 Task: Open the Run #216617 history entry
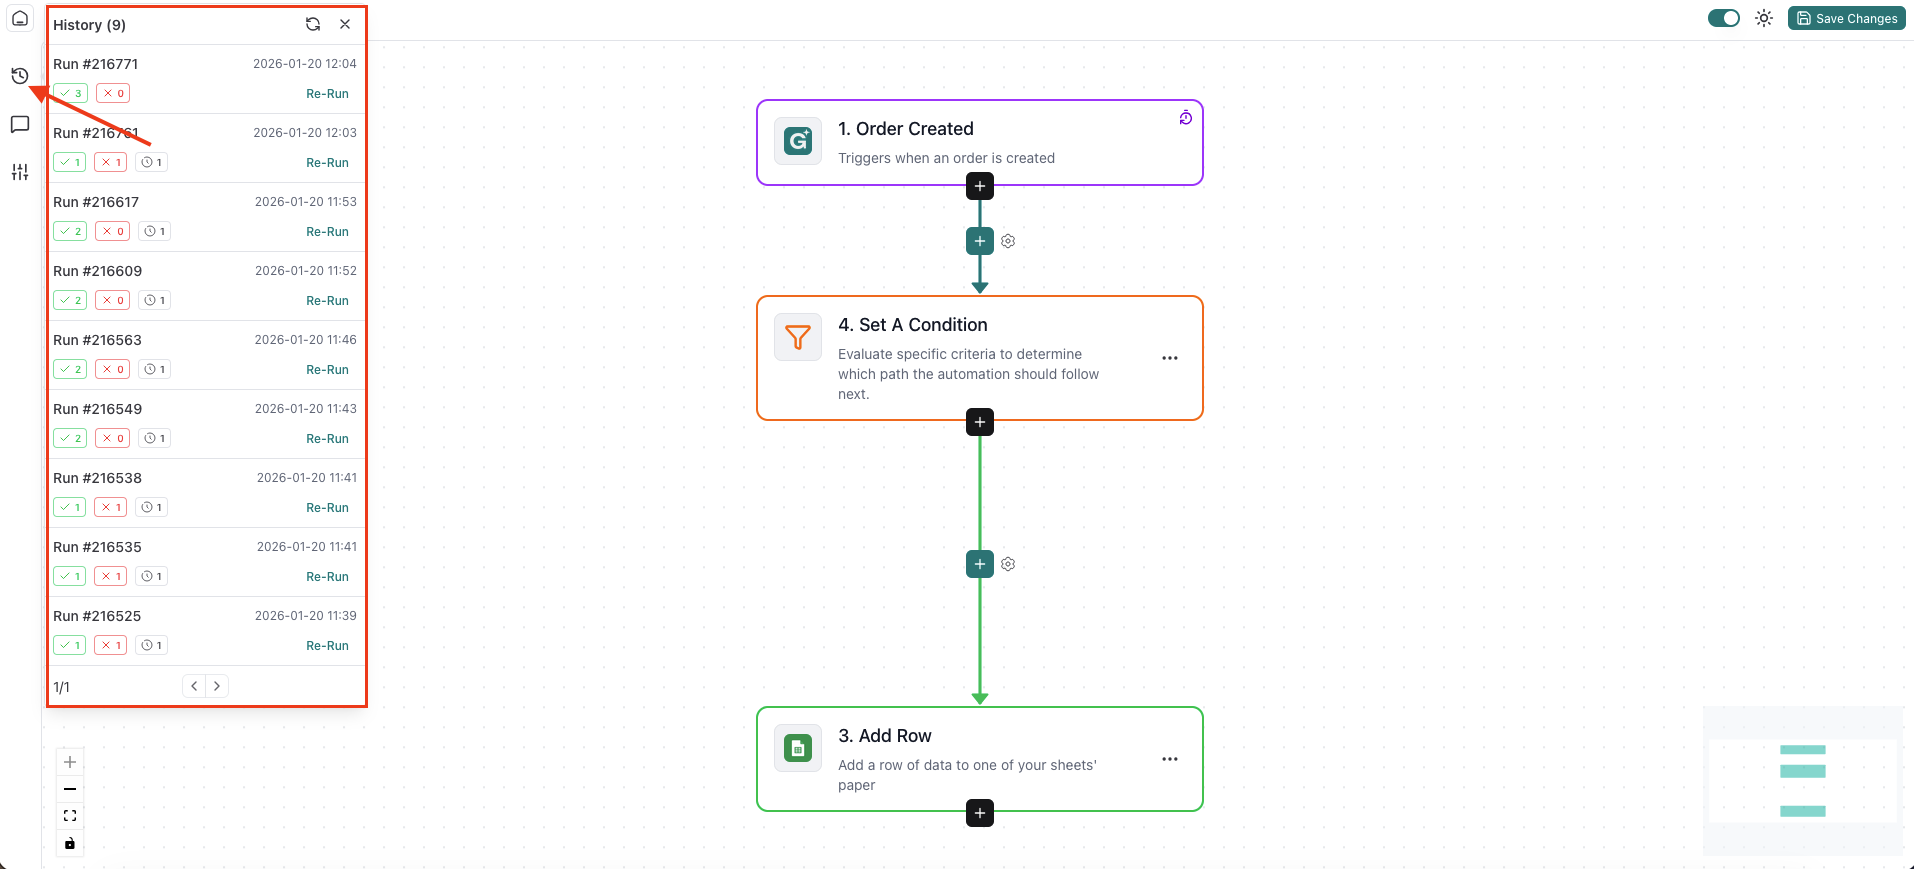96,202
